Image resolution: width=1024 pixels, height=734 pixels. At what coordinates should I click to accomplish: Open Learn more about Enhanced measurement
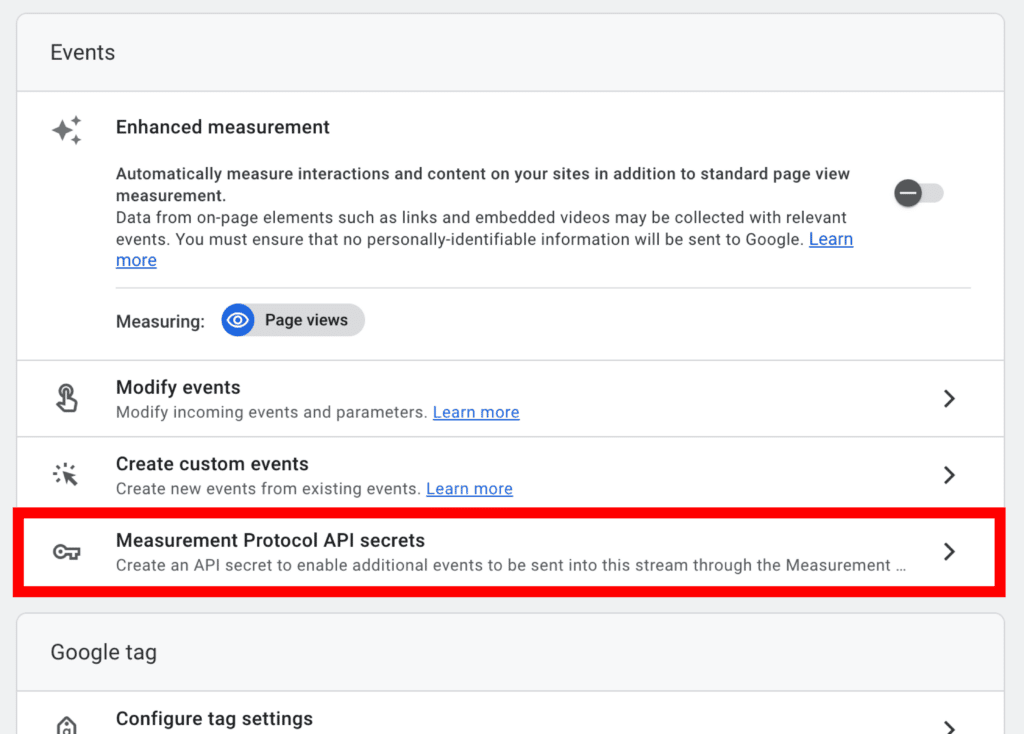pyautogui.click(x=831, y=239)
